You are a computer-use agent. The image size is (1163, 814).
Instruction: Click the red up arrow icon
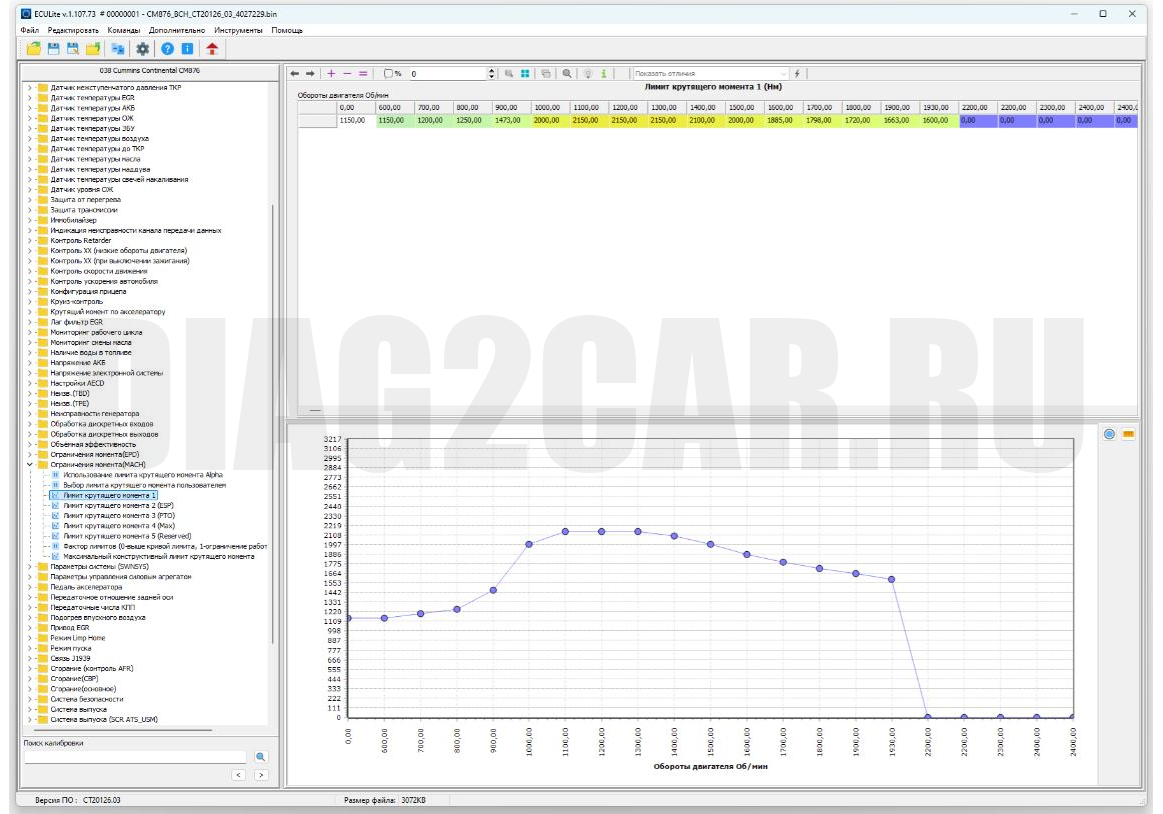click(212, 49)
